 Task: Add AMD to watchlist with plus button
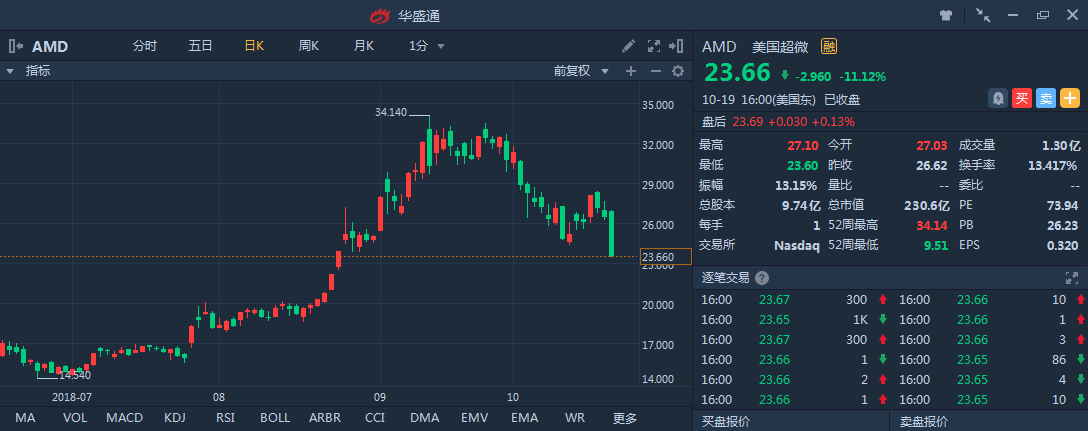[1070, 98]
